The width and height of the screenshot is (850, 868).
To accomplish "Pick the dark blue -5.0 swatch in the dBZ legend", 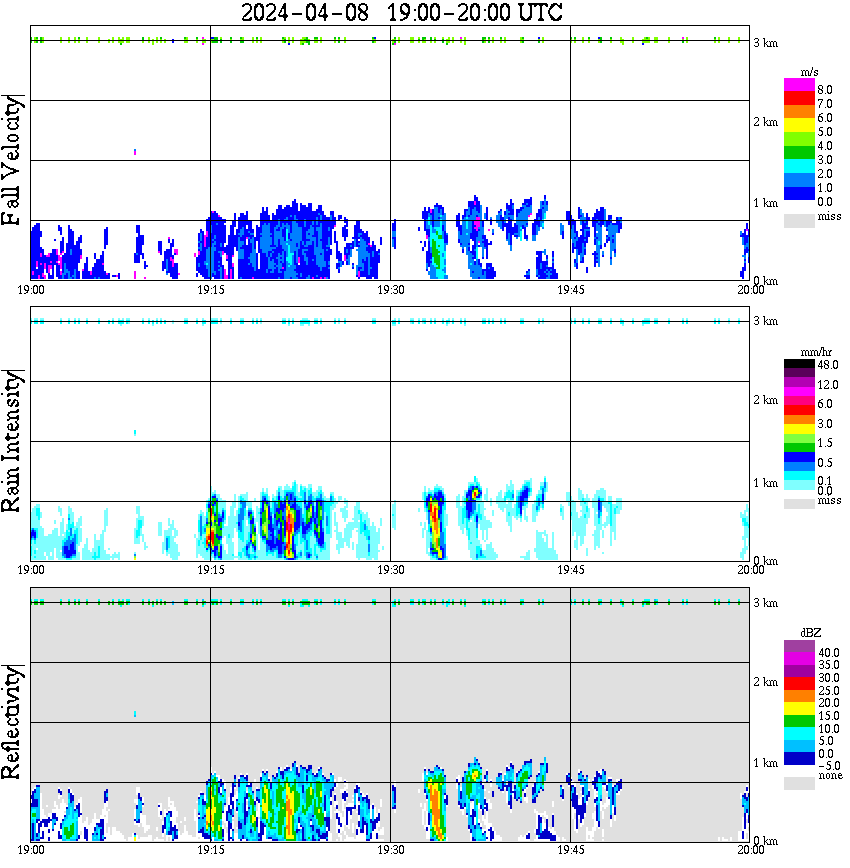I will click(x=799, y=759).
